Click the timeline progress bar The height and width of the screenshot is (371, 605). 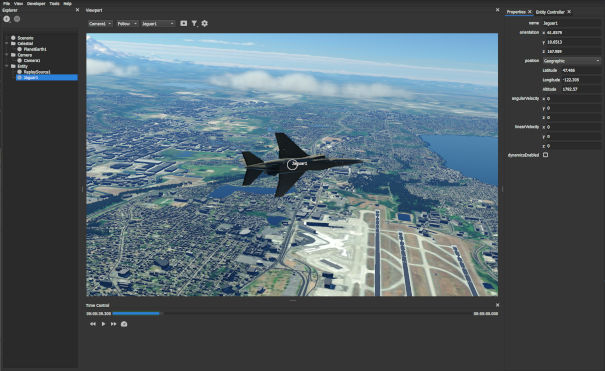[x=292, y=314]
